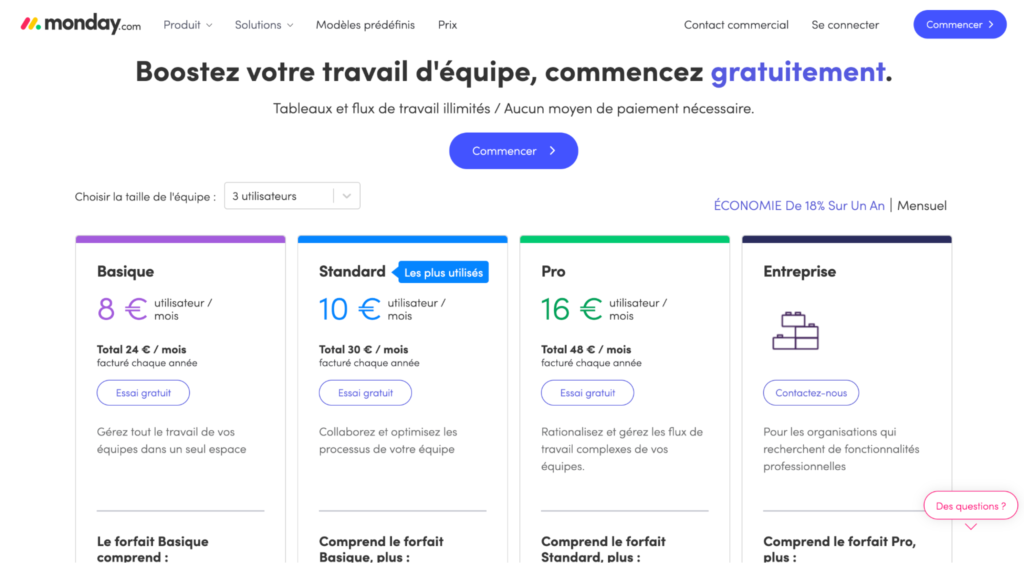The image size is (1024, 563).
Task: Click Contactez-nous in the Entreprise plan
Action: [x=810, y=393]
